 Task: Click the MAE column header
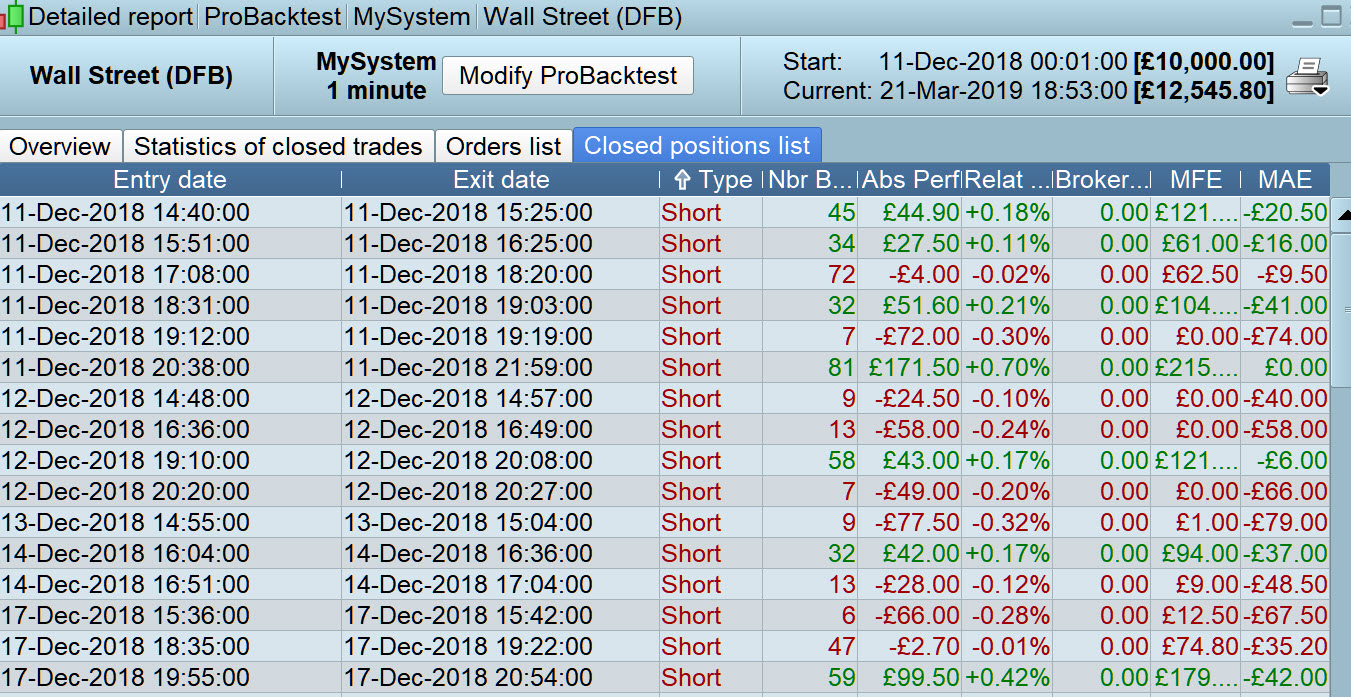pyautogui.click(x=1285, y=180)
